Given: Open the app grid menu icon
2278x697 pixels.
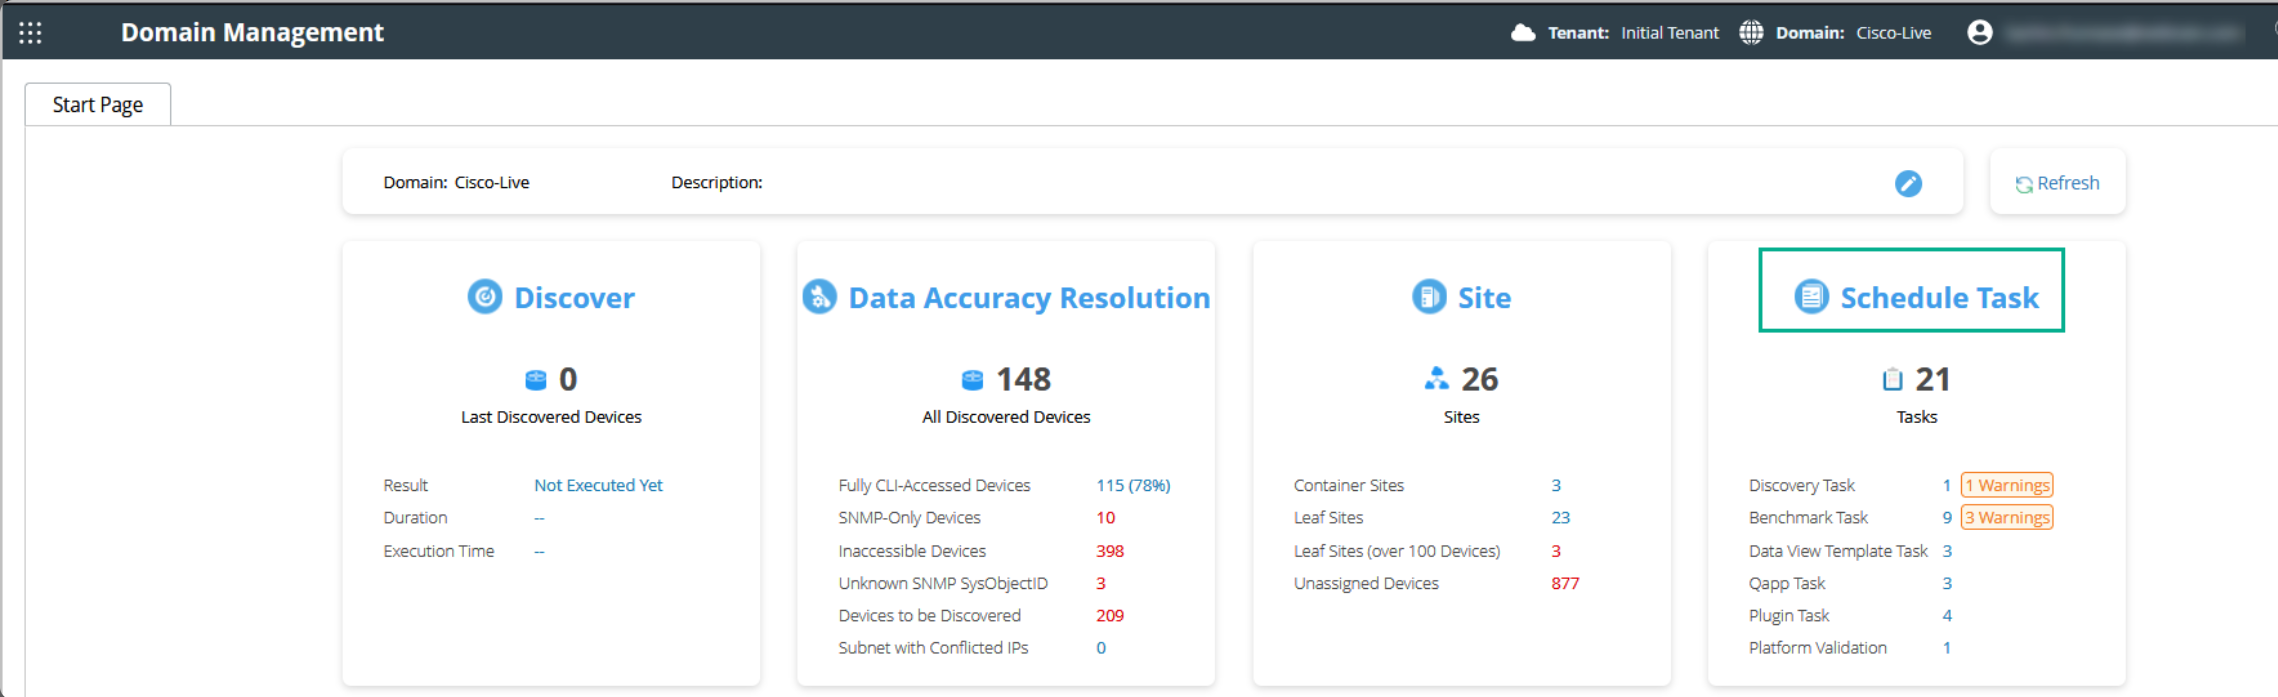Looking at the screenshot, I should (x=30, y=33).
